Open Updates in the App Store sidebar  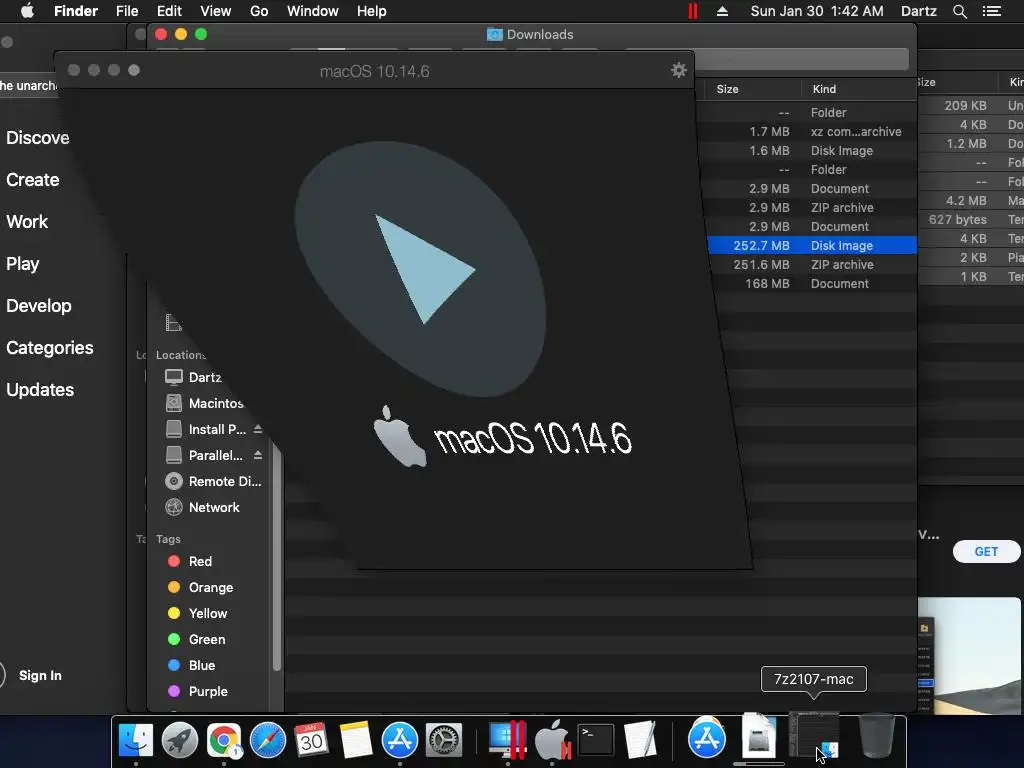pyautogui.click(x=40, y=390)
